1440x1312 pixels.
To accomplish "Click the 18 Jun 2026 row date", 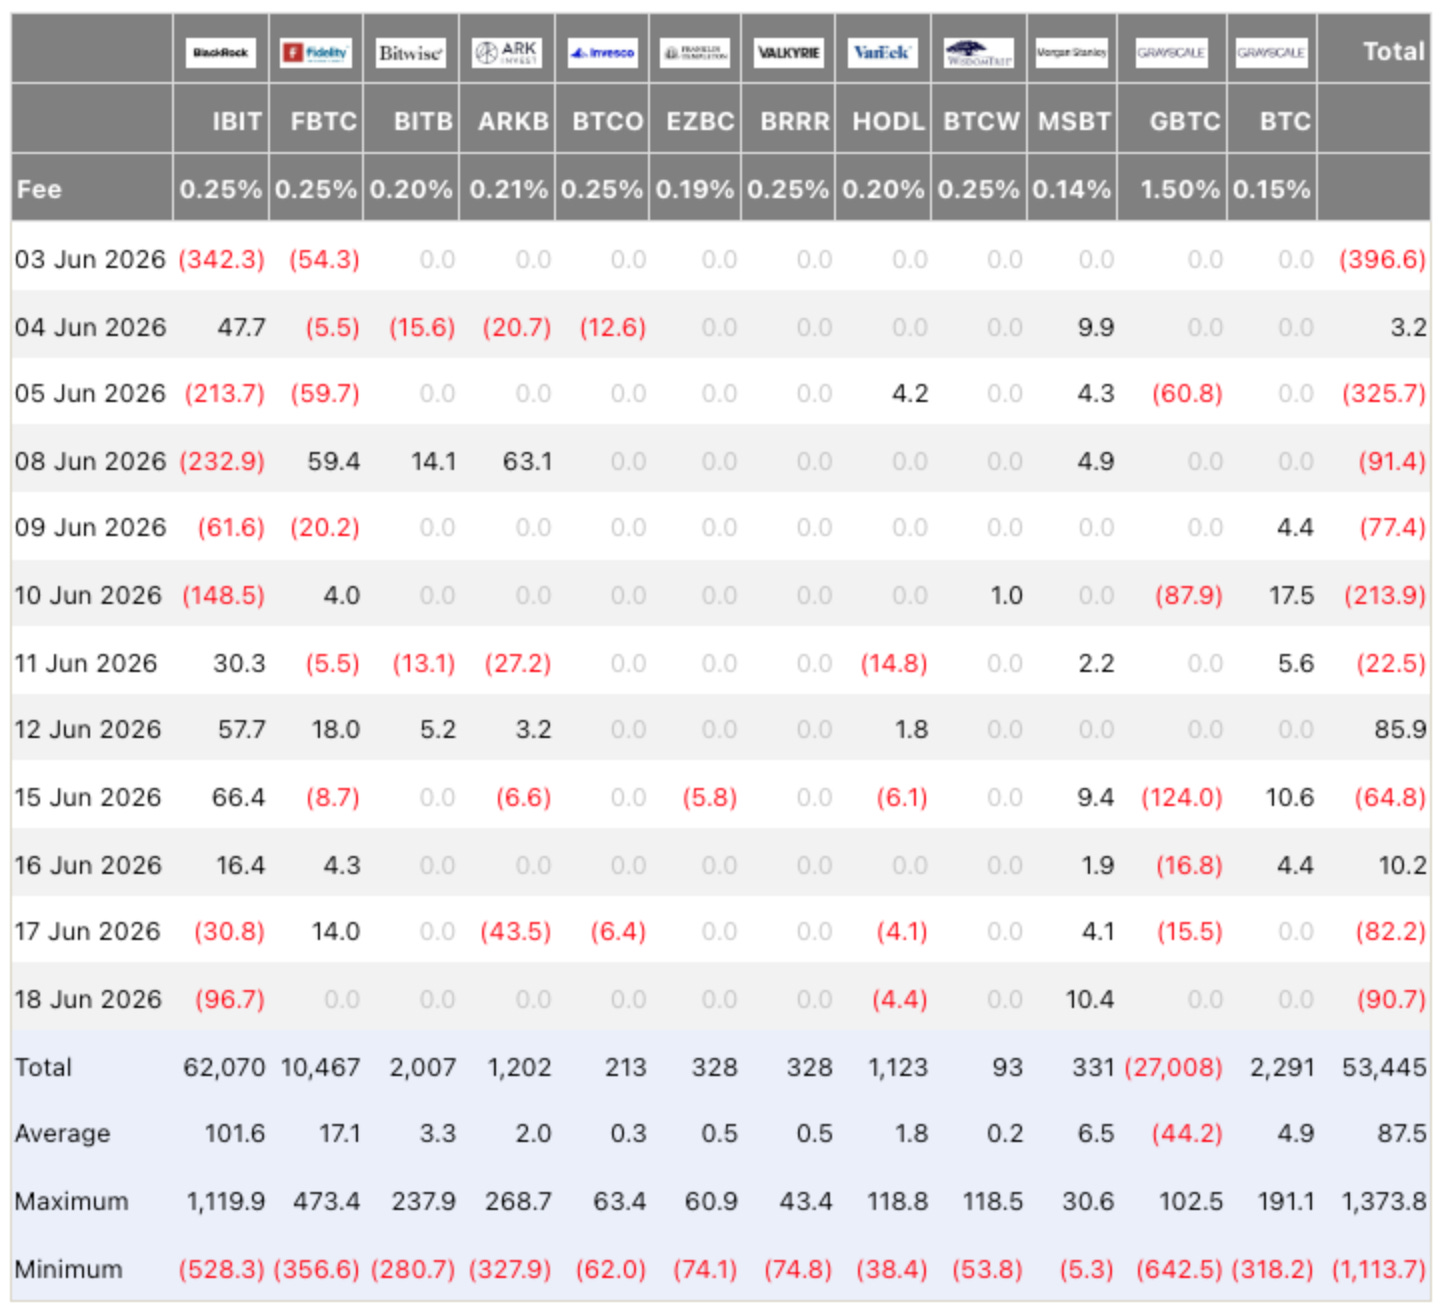I will (x=88, y=999).
